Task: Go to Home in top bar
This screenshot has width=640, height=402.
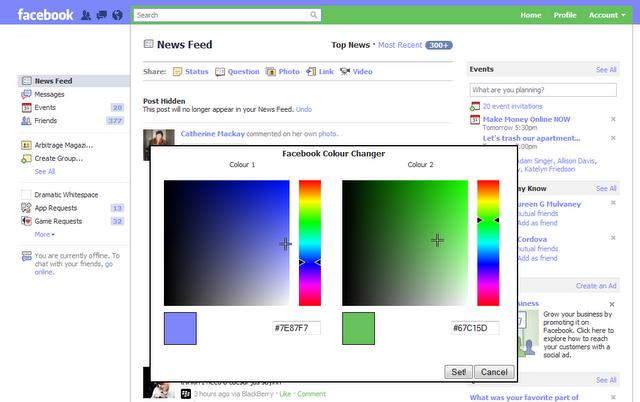Action: pos(531,15)
